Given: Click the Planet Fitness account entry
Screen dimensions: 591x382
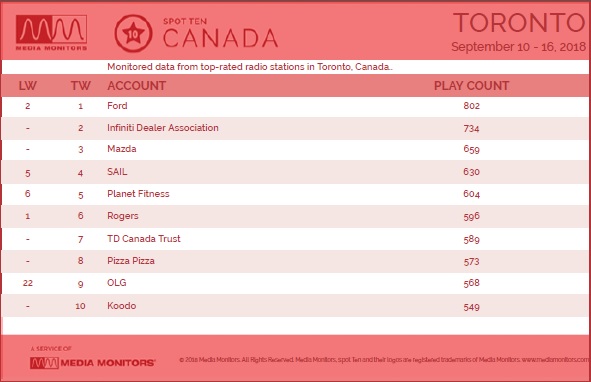Looking at the screenshot, I should tap(138, 193).
